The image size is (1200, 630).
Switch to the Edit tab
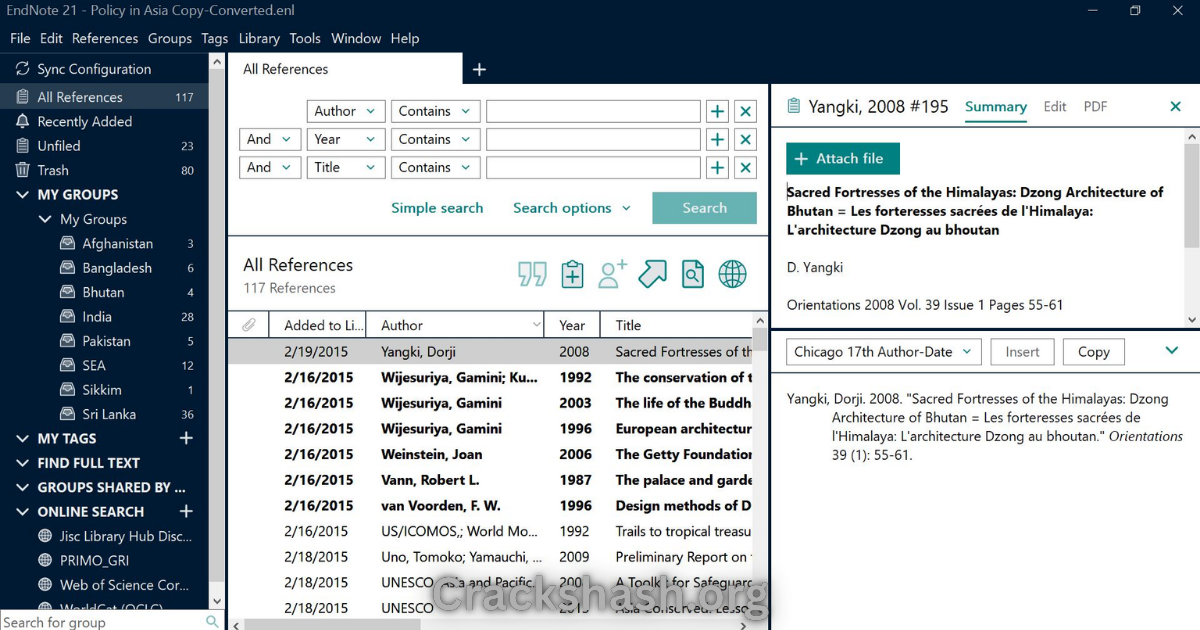tap(1055, 106)
